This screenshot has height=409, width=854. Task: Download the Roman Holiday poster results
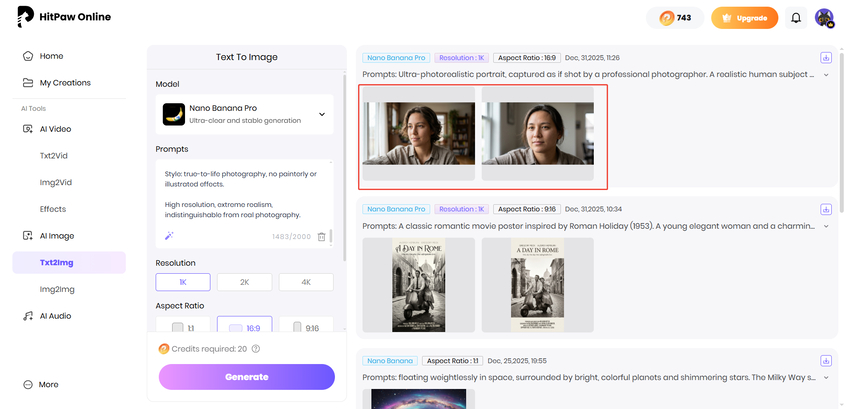coord(826,209)
